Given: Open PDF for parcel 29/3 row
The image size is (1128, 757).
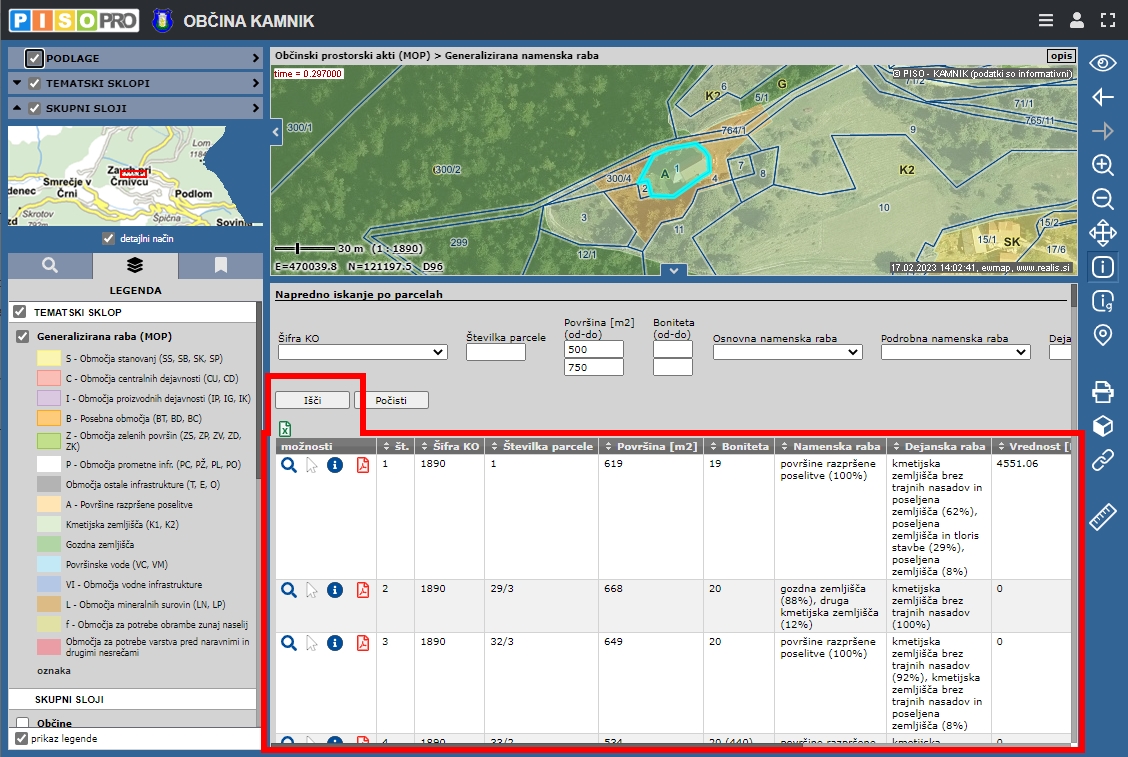Looking at the screenshot, I should 363,590.
